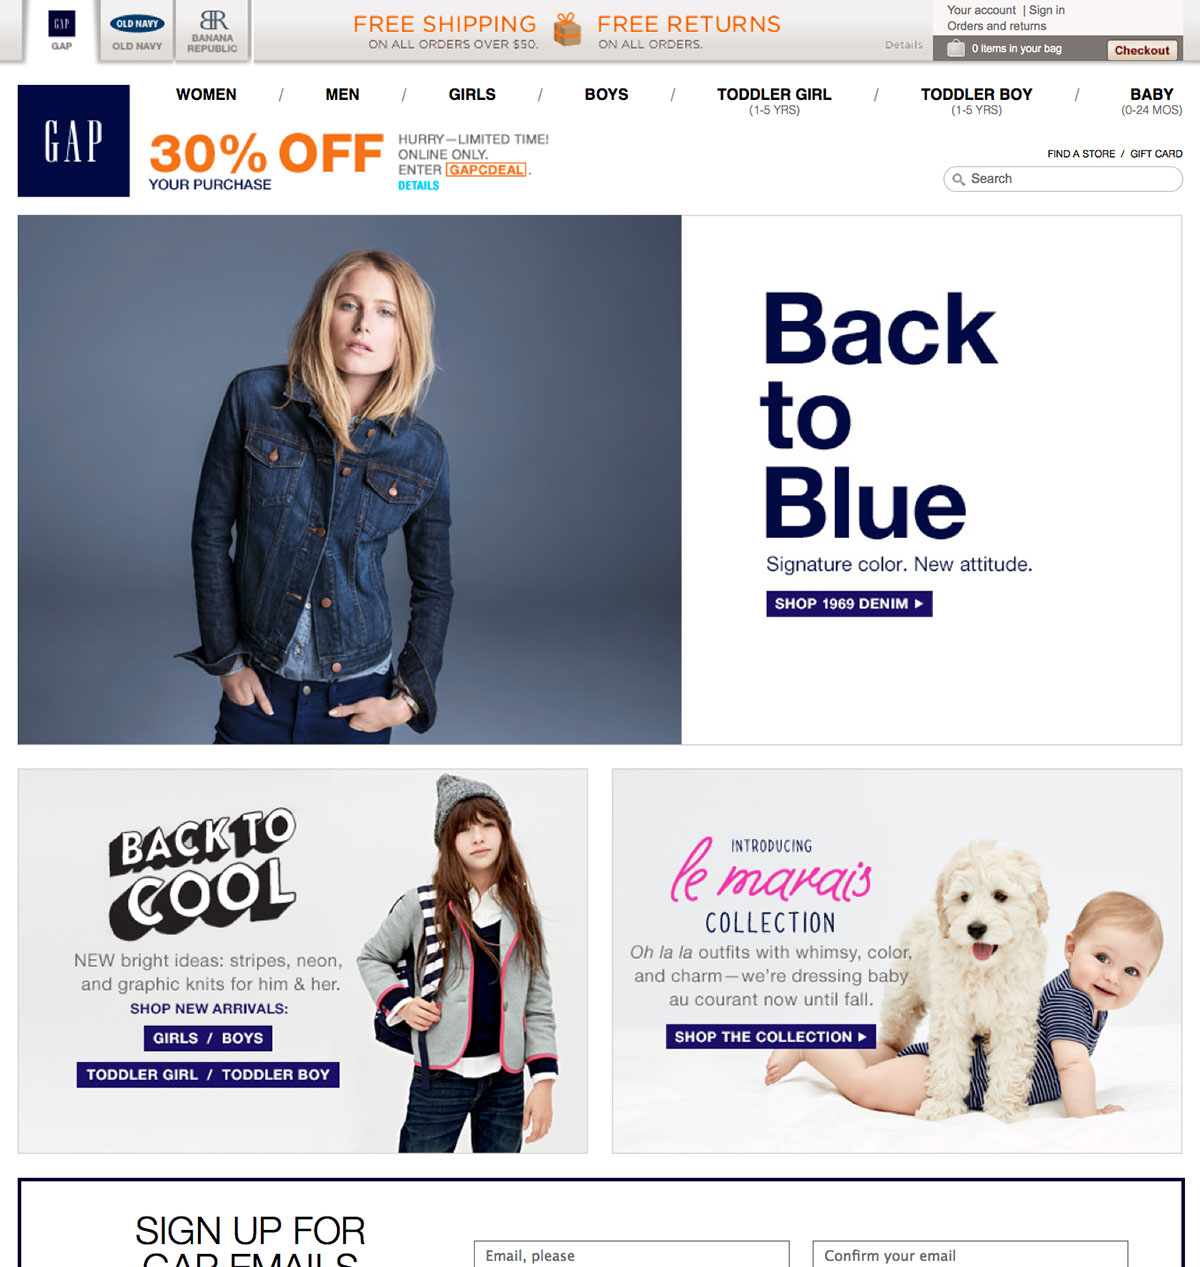This screenshot has height=1267, width=1200.
Task: Open Find a Store link
Action: click(x=1081, y=154)
